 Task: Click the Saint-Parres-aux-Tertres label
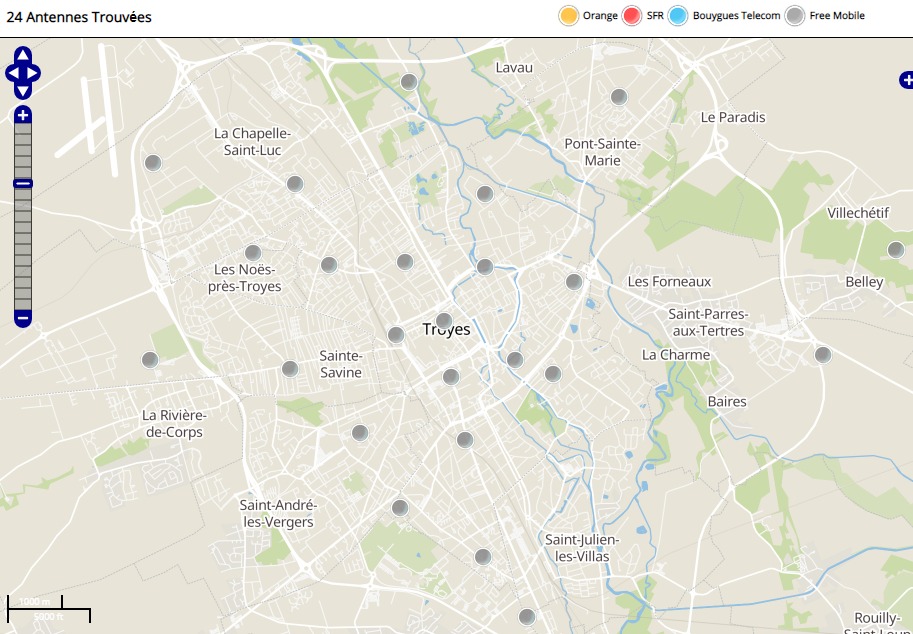708,322
